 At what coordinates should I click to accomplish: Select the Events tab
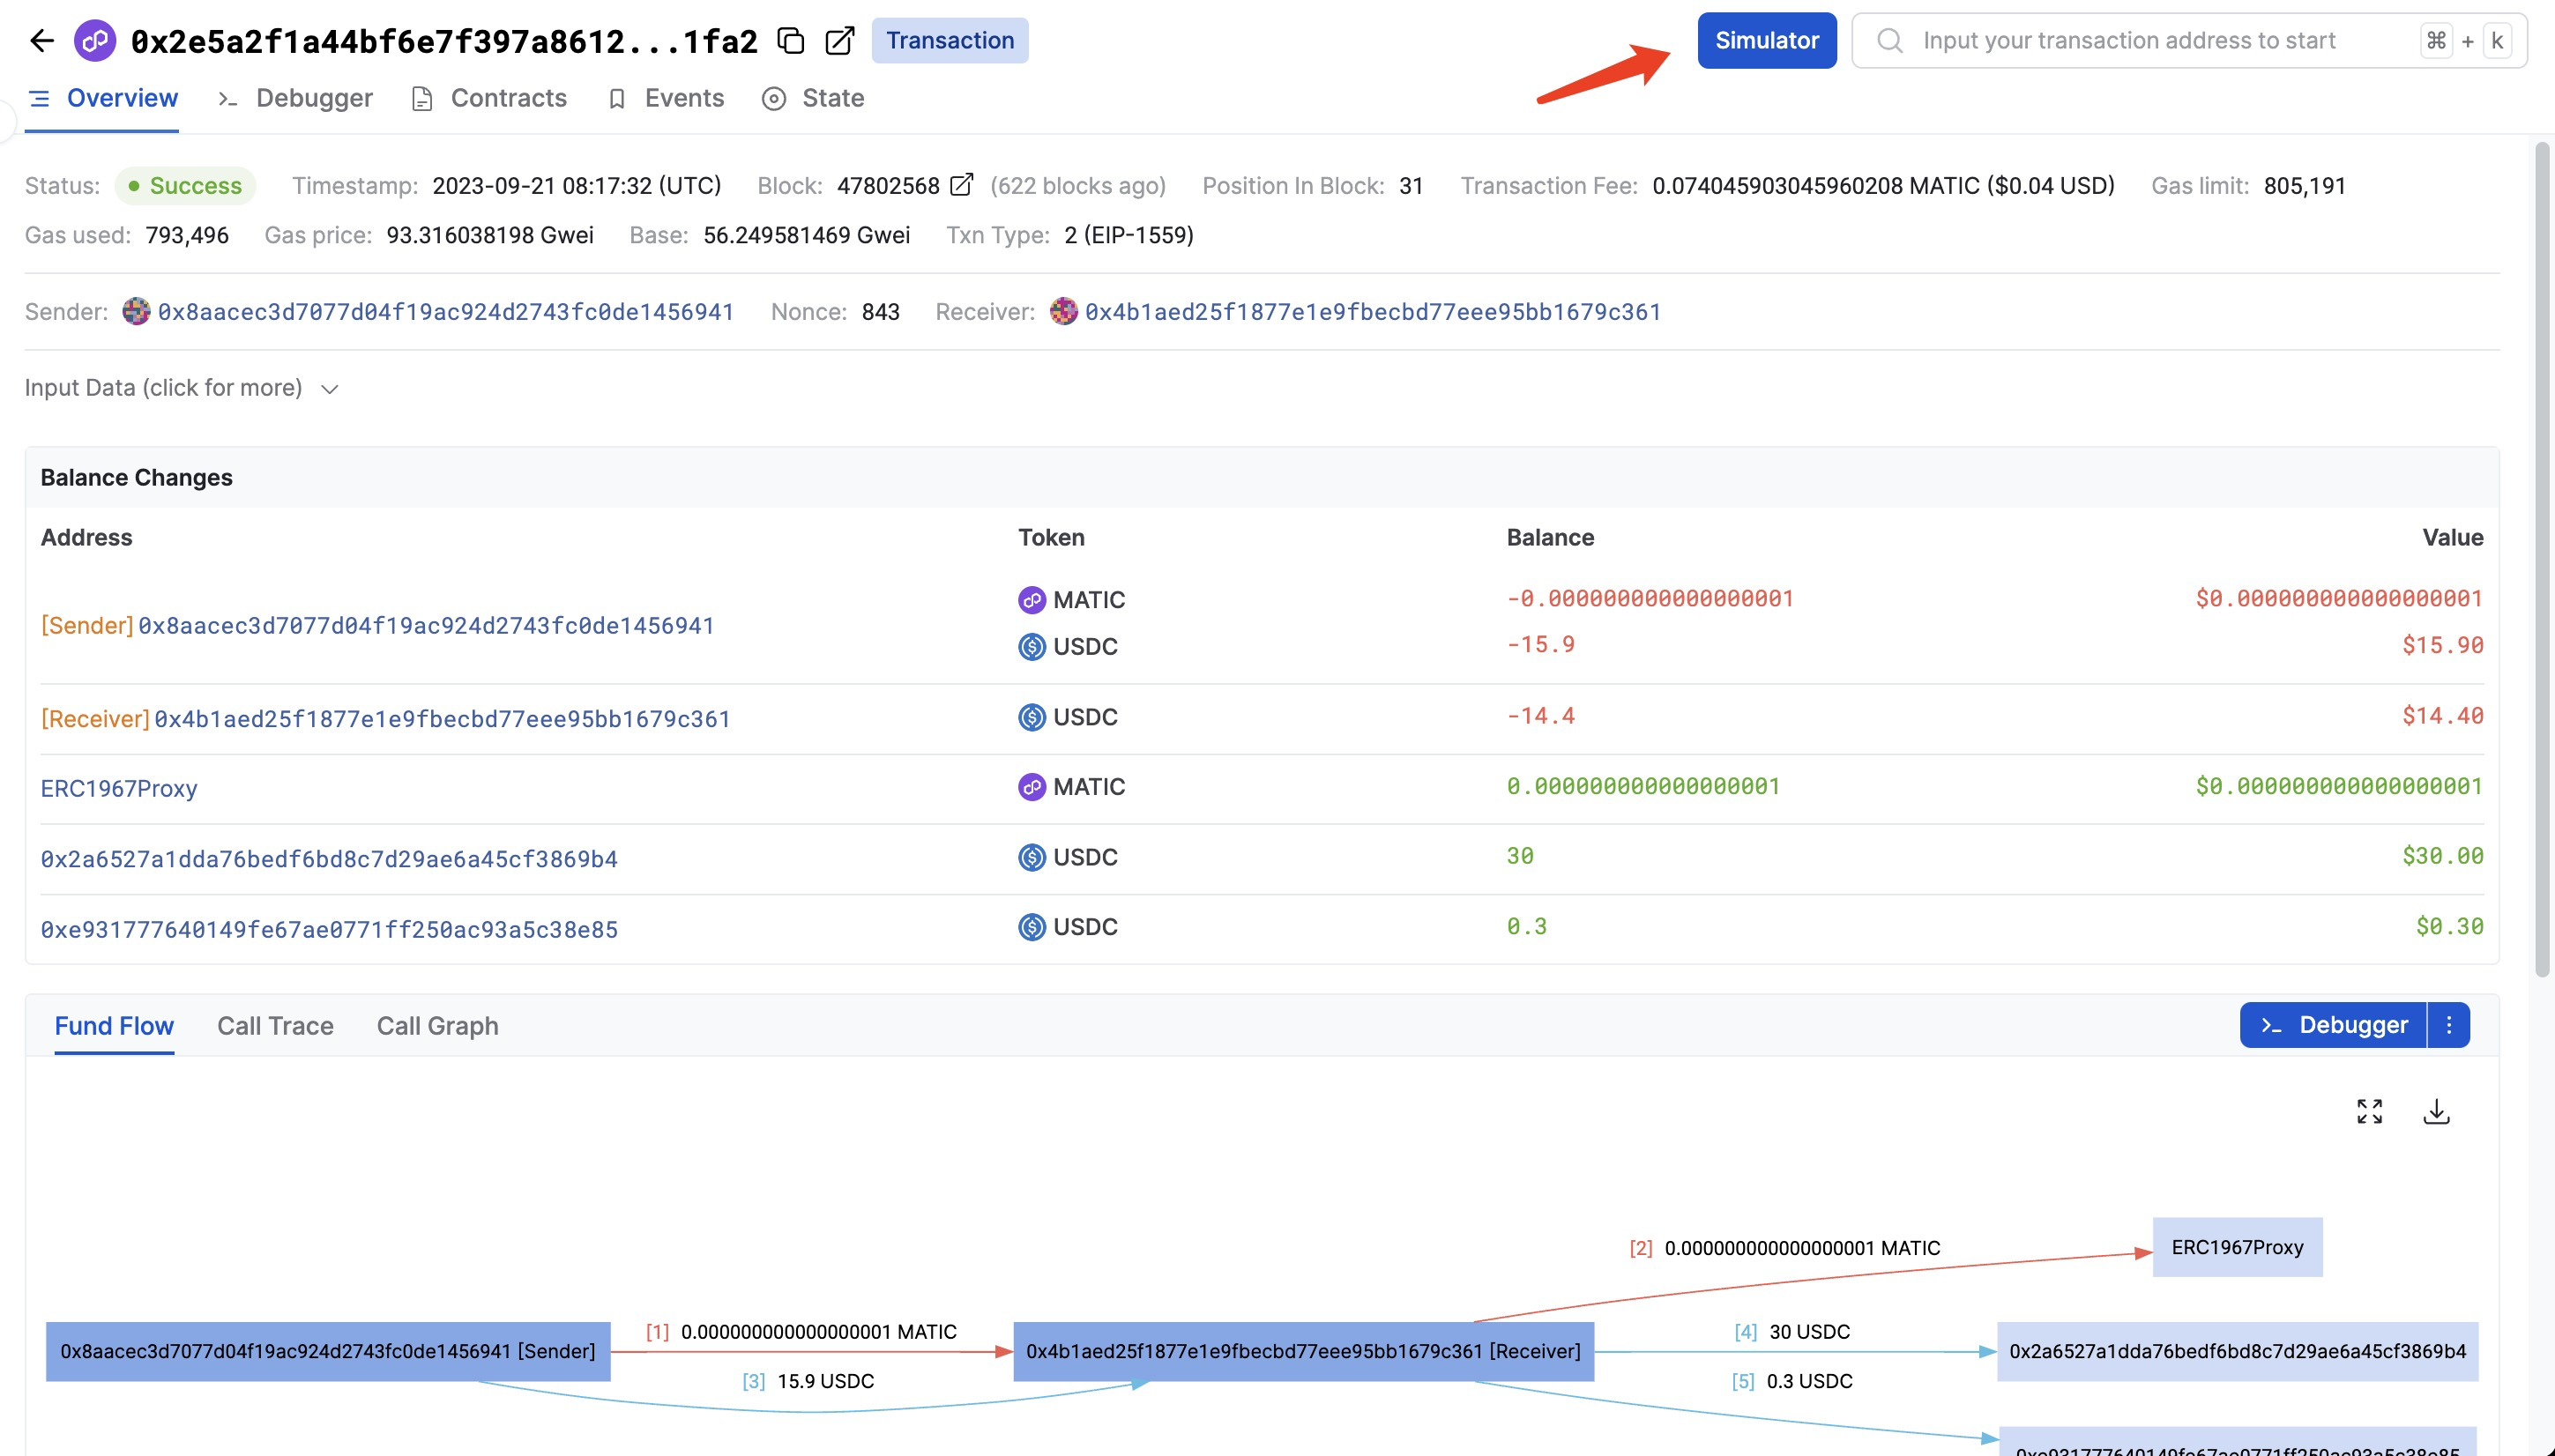(683, 98)
